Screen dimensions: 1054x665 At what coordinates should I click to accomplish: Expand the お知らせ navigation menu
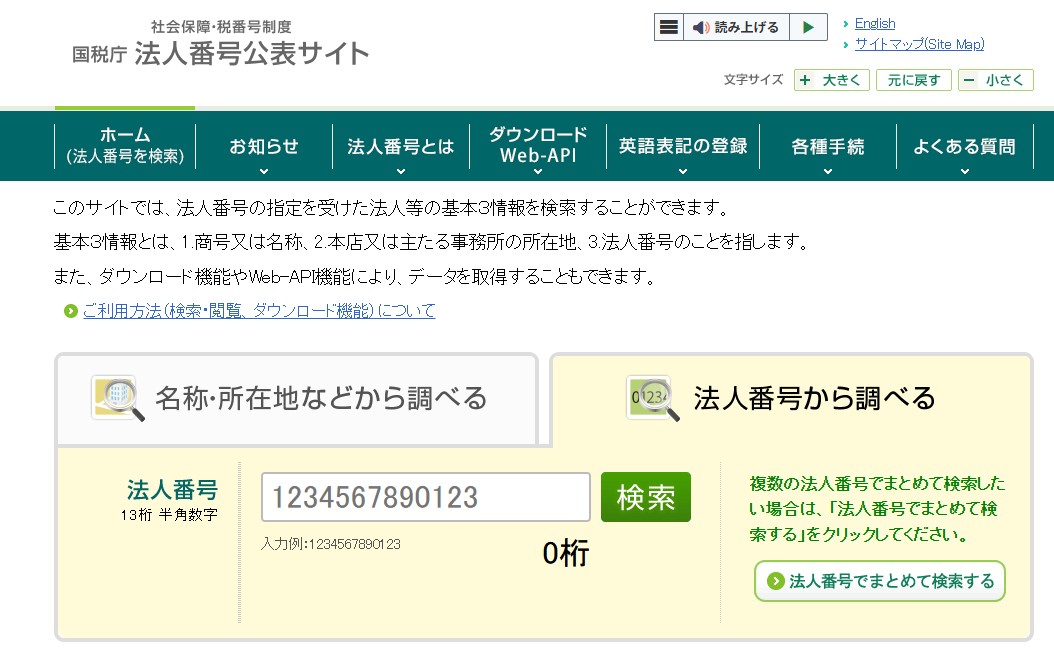(x=264, y=148)
